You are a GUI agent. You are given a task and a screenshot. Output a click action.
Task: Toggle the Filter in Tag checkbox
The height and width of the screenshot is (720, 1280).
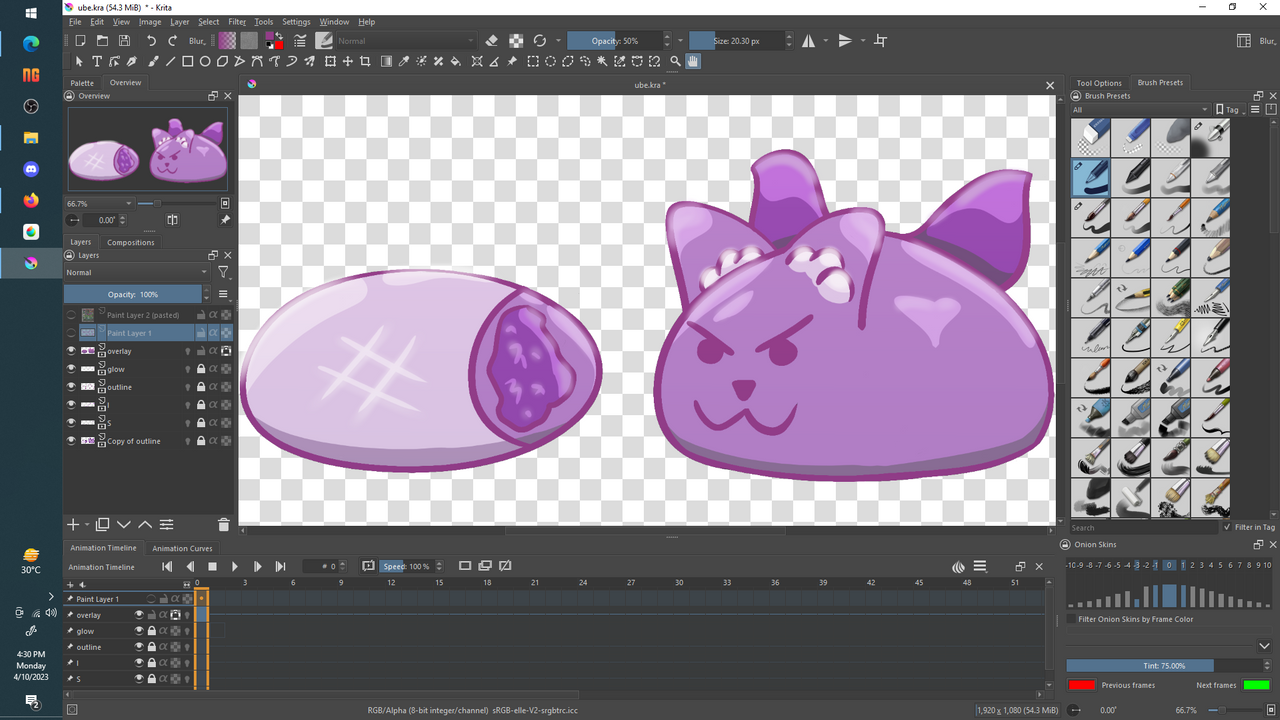pyautogui.click(x=1228, y=527)
